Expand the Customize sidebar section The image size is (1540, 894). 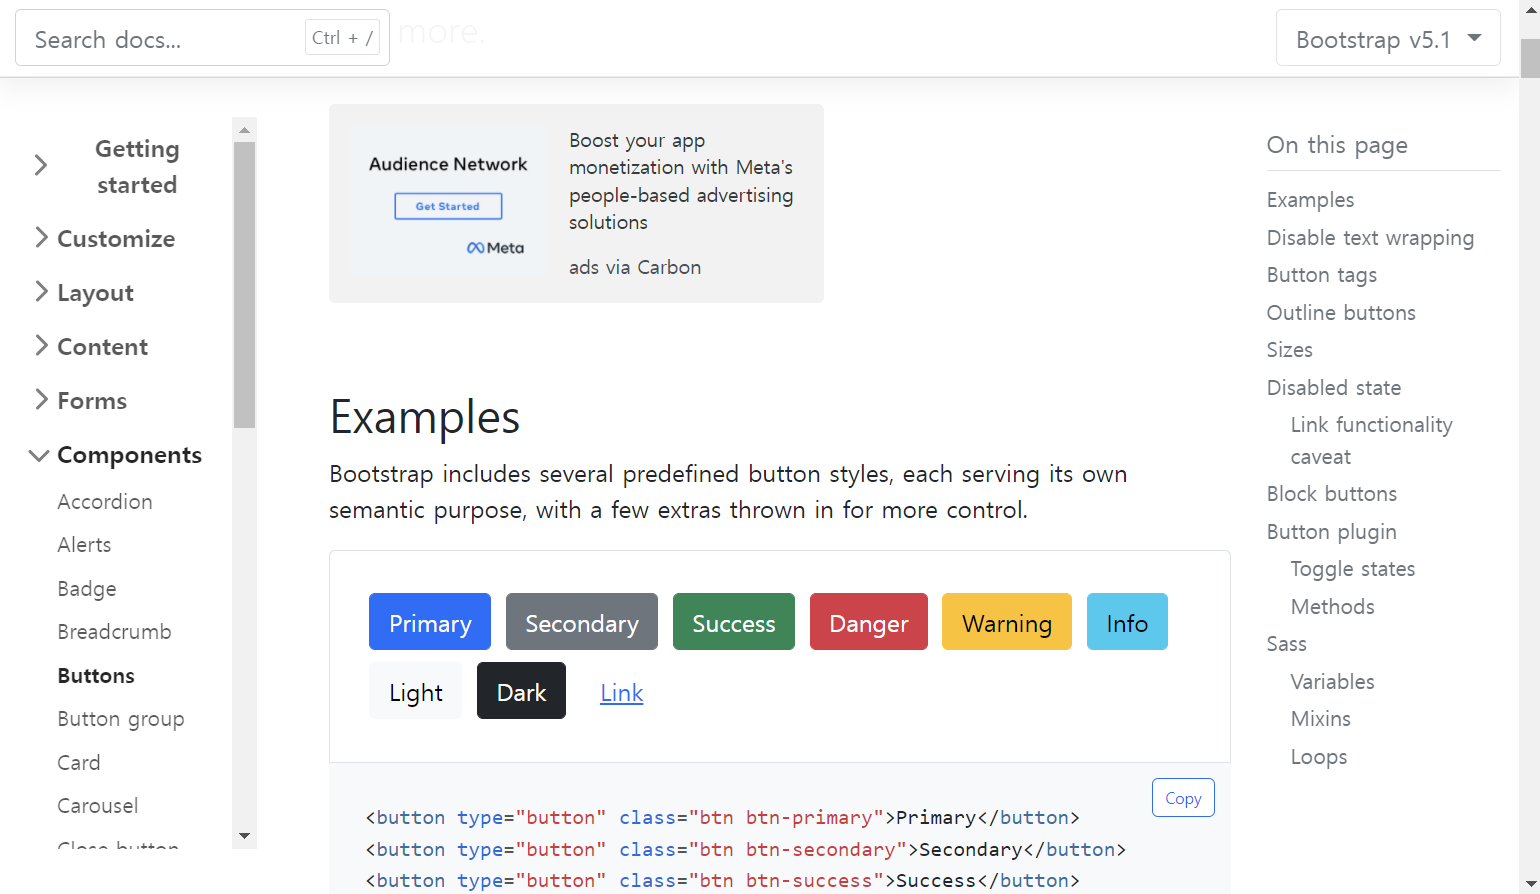point(103,239)
